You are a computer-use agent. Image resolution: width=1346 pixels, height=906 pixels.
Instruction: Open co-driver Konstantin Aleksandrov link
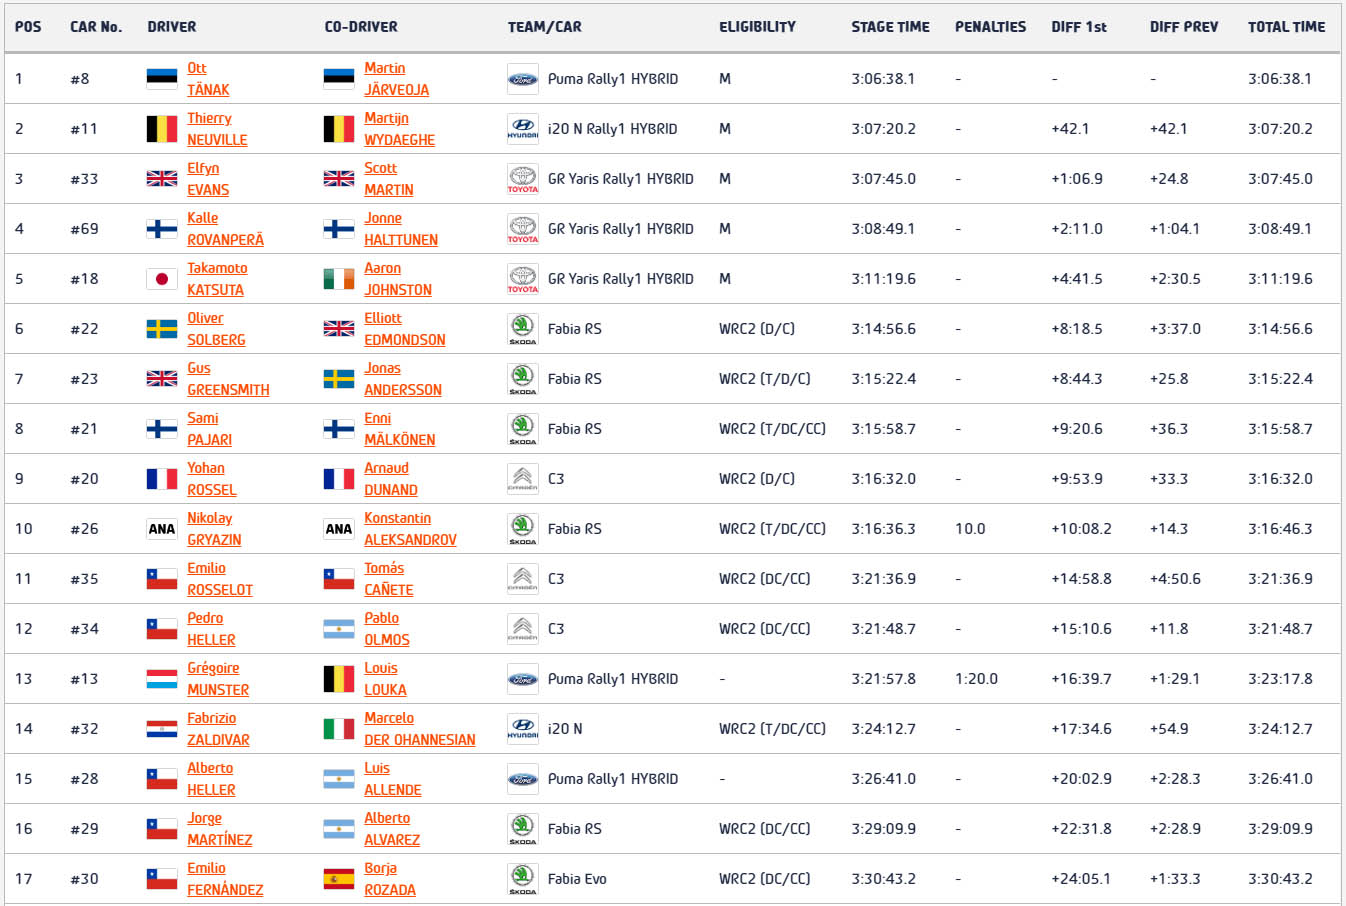tap(410, 529)
